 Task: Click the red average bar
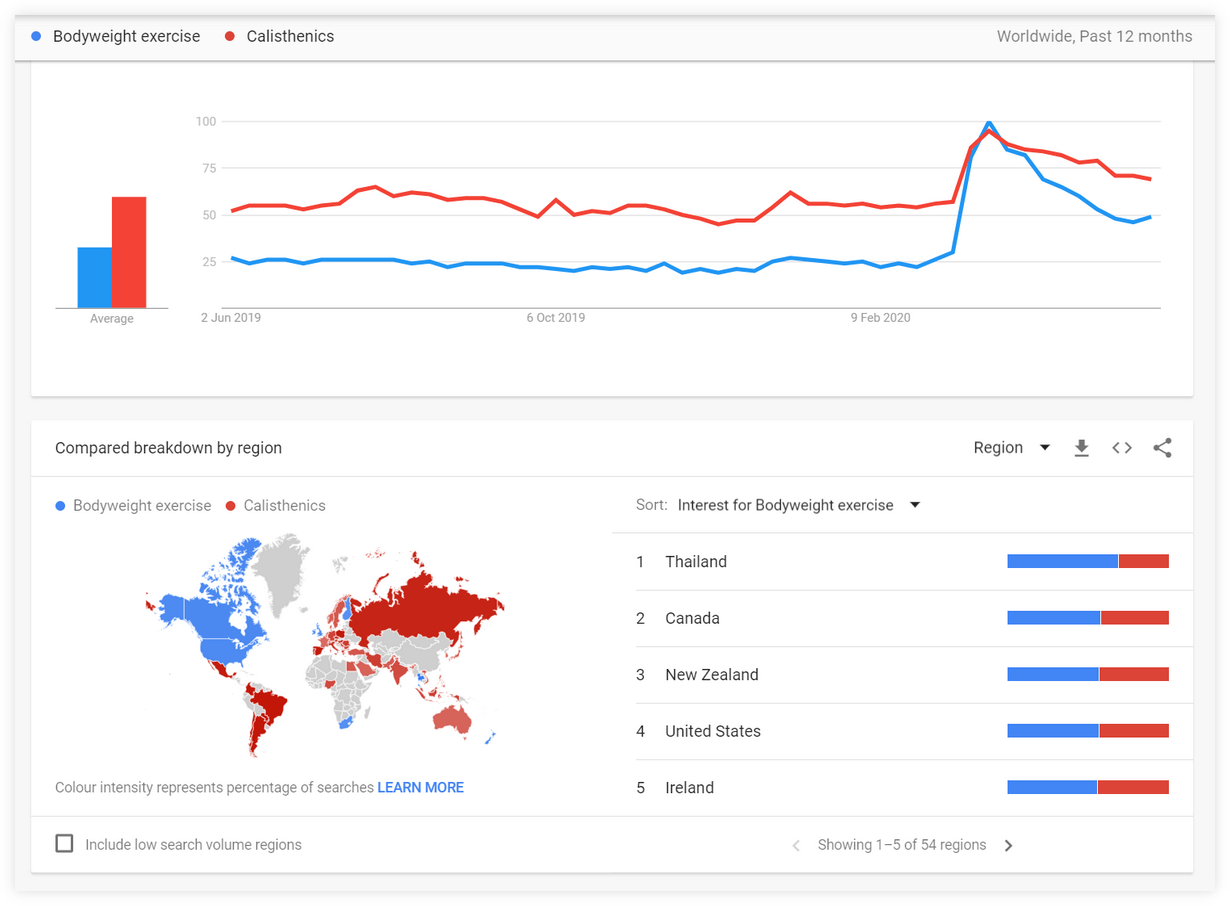(x=129, y=252)
